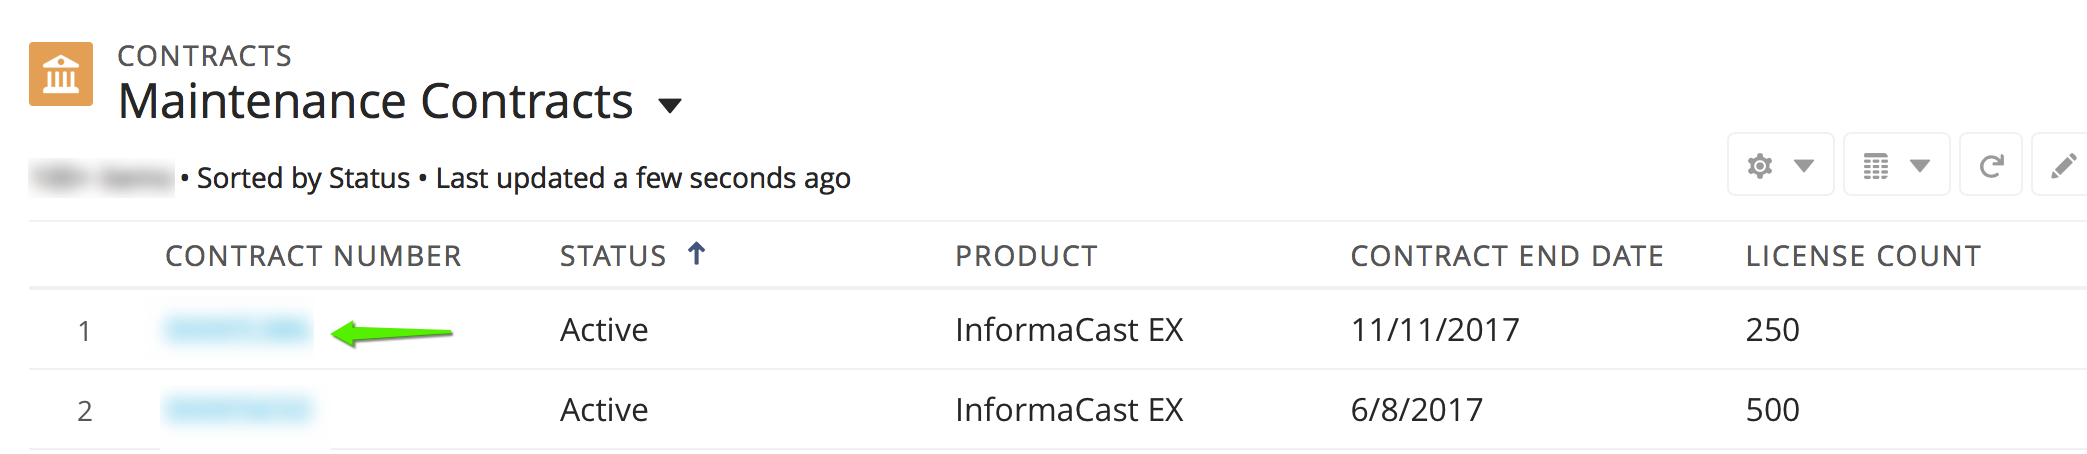Sort by Contract Number column header

click(x=313, y=257)
